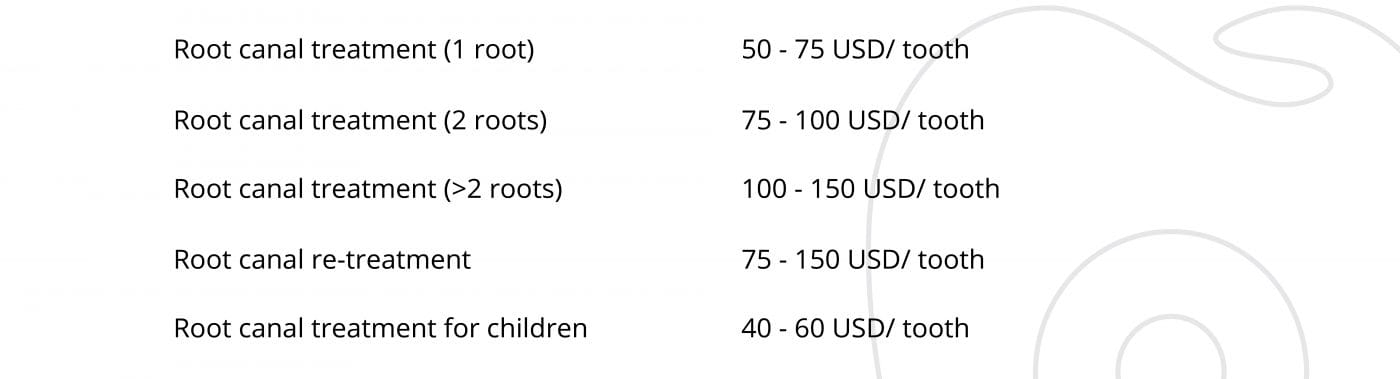This screenshot has height=379, width=1400.
Task: Click the '(2 roots)' parenthetical text
Action: (494, 120)
